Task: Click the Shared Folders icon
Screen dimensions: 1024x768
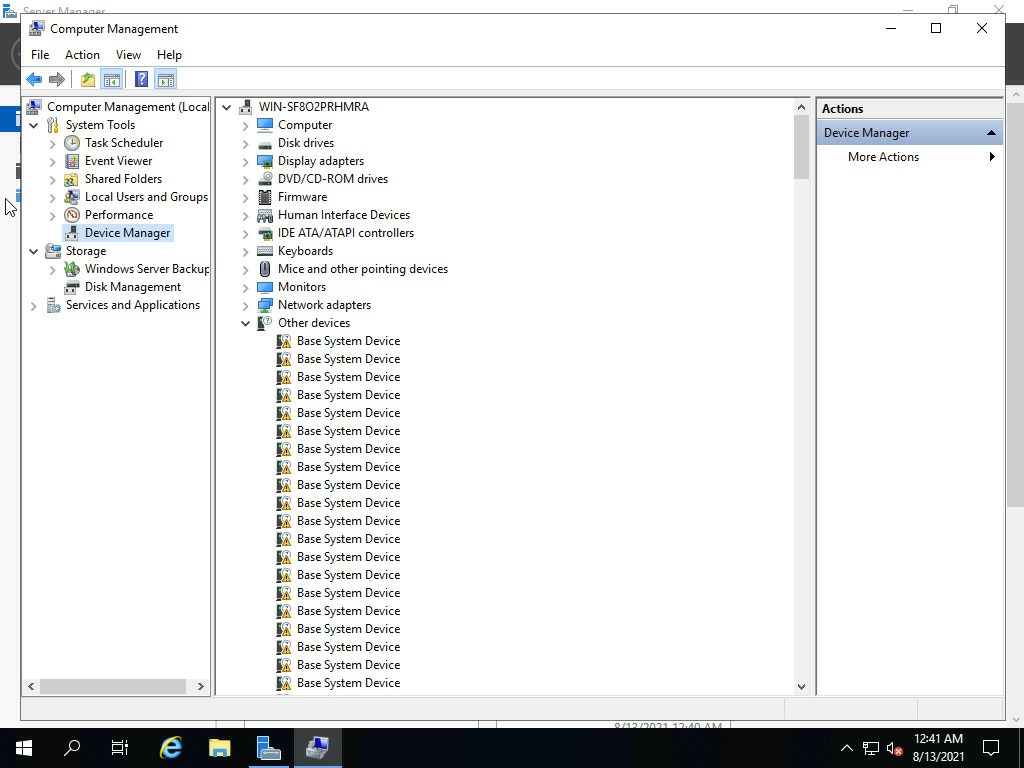Action: 72,179
